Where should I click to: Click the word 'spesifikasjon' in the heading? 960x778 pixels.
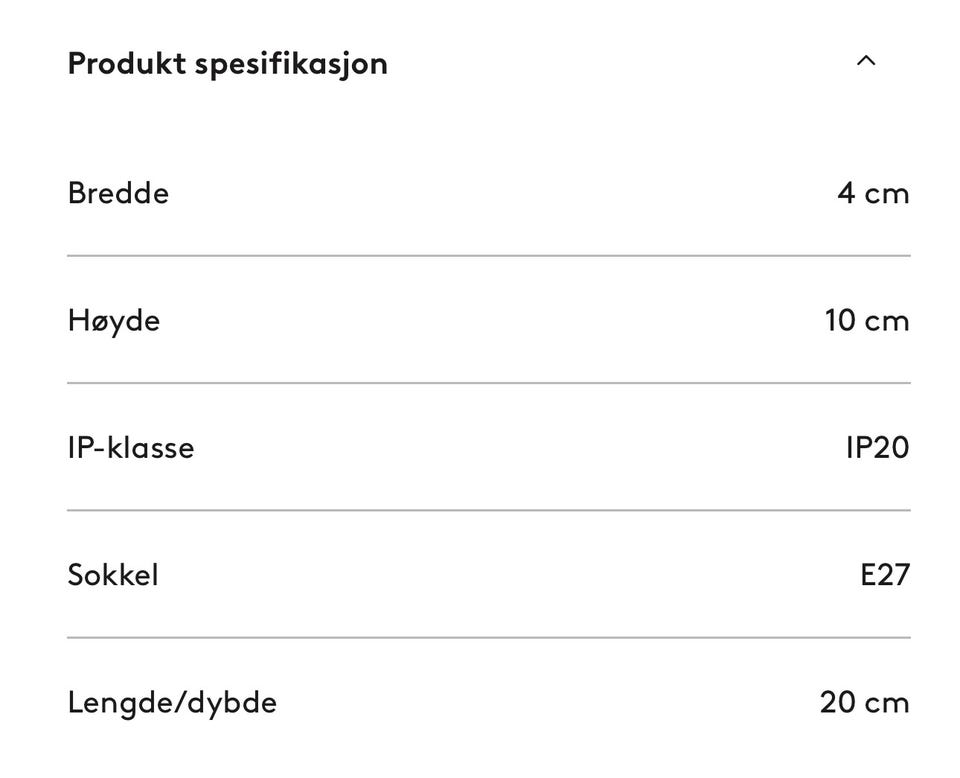pos(291,64)
